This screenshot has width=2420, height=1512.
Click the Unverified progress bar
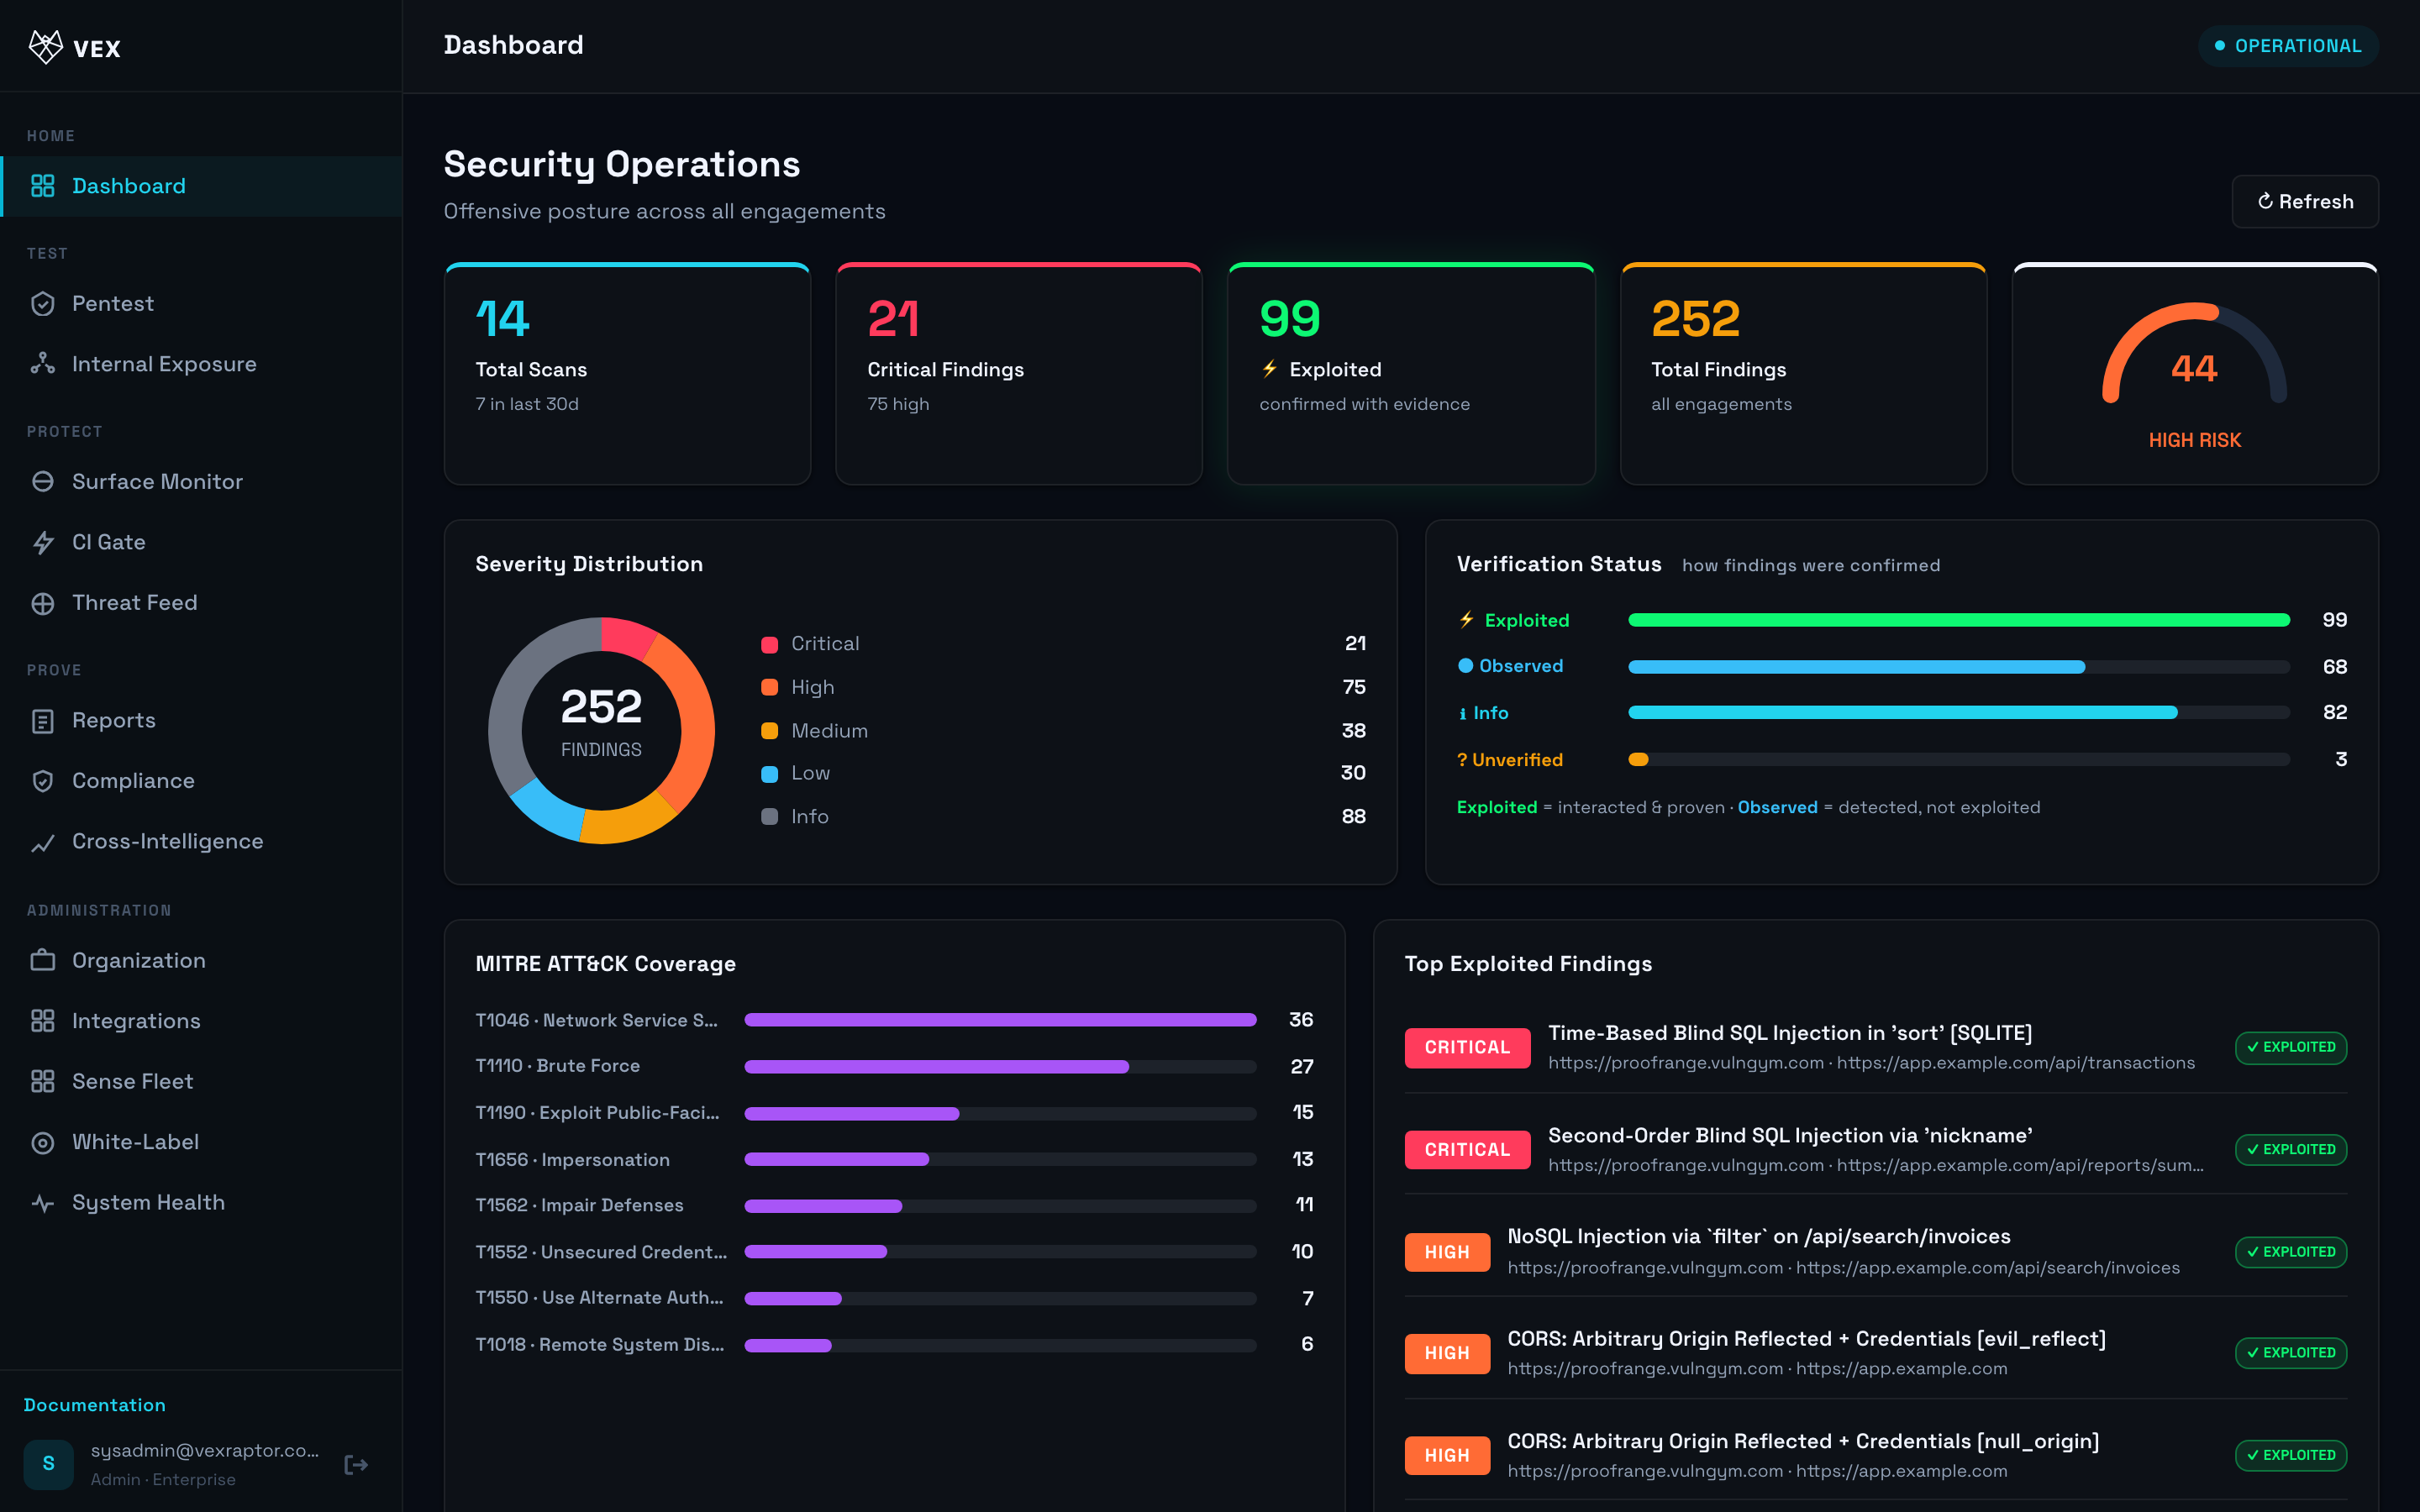tap(1958, 760)
